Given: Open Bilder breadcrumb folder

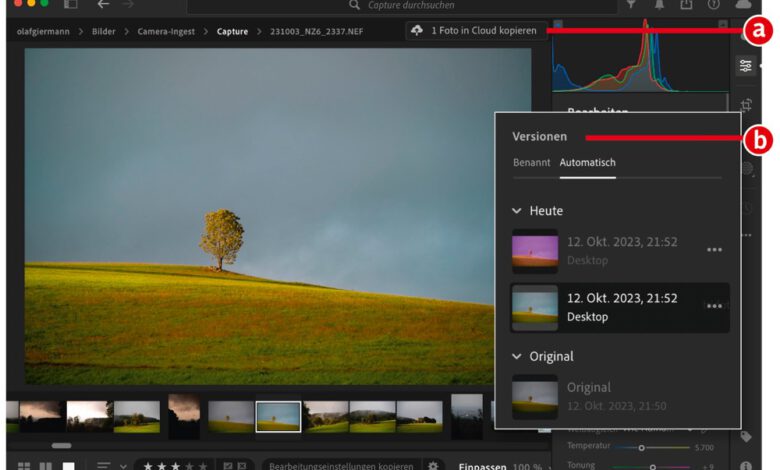Looking at the screenshot, I should click(x=103, y=31).
